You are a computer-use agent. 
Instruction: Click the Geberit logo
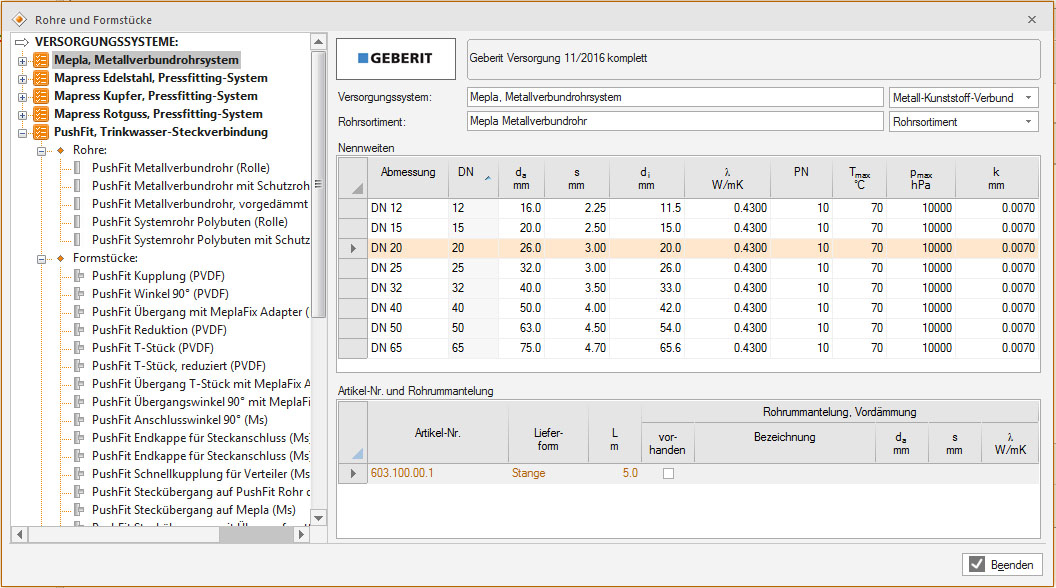(x=395, y=59)
